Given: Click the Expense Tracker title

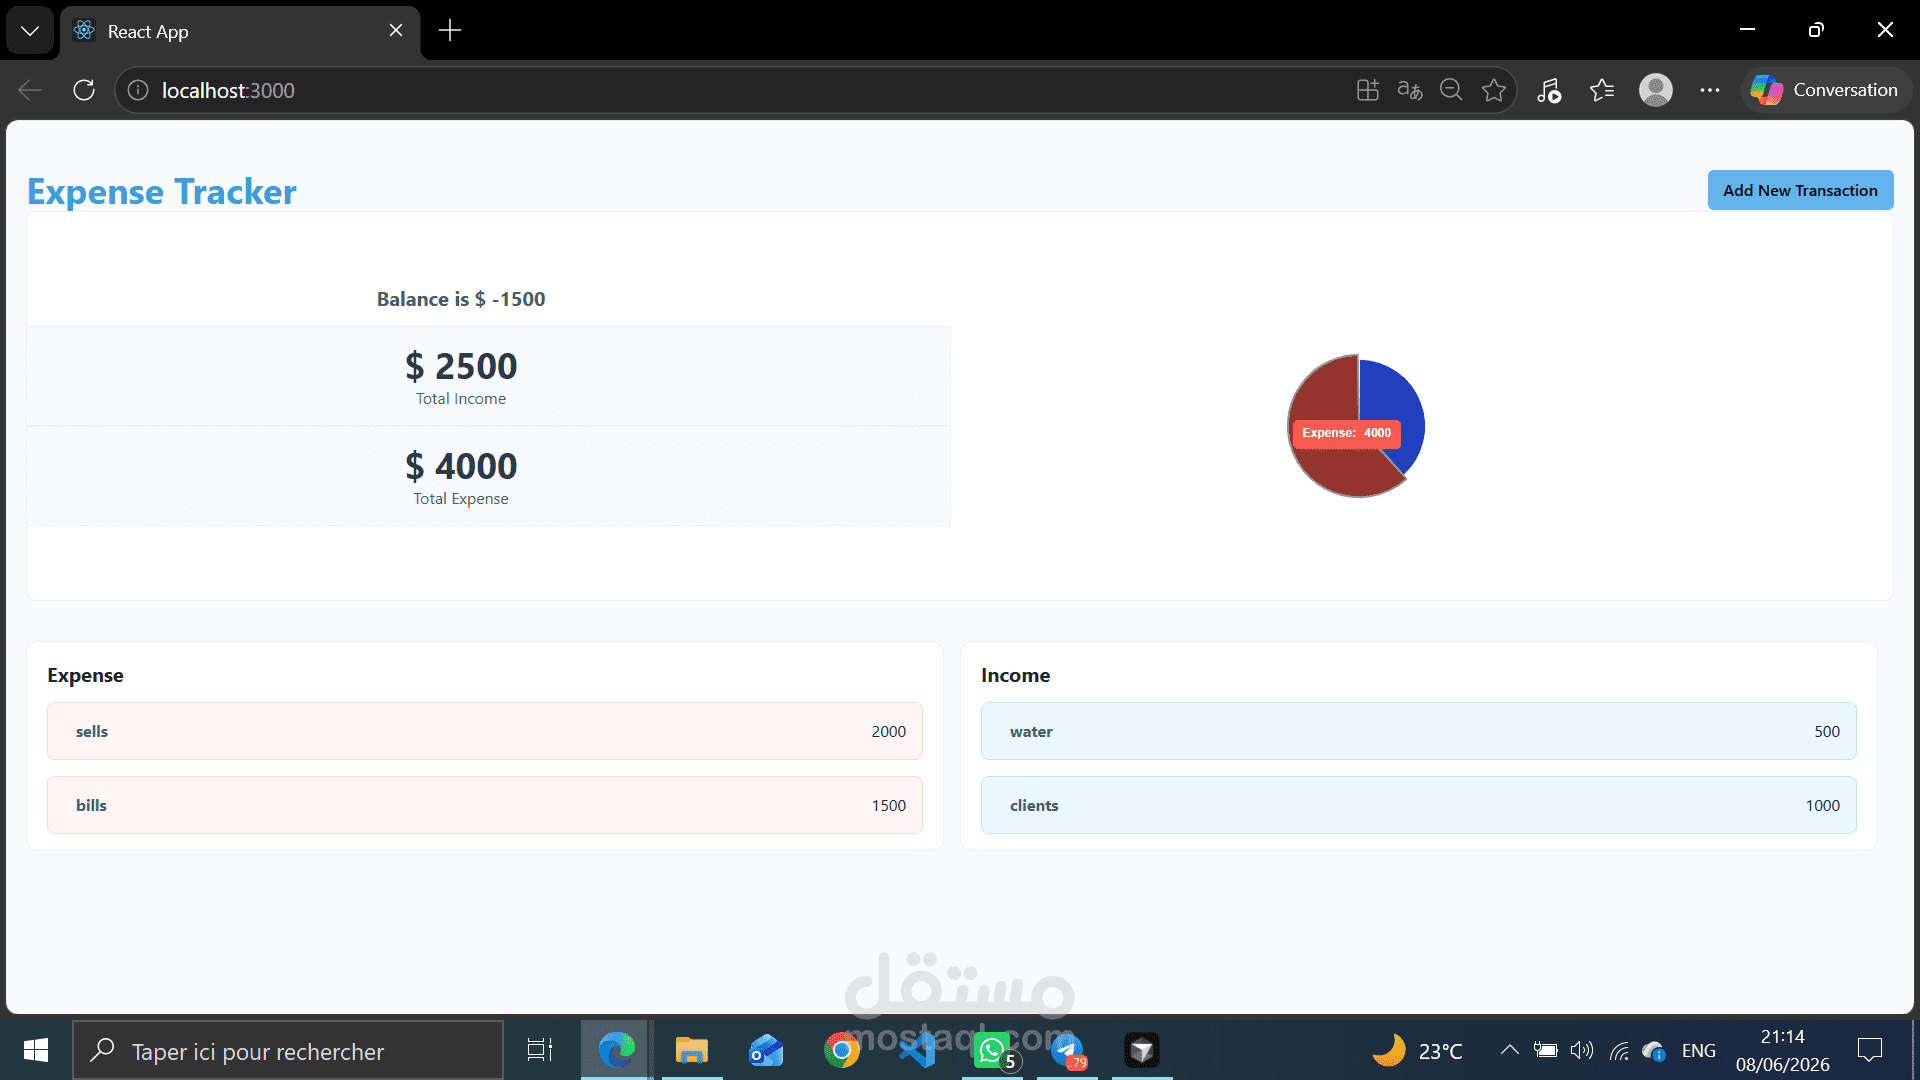Looking at the screenshot, I should (x=162, y=191).
